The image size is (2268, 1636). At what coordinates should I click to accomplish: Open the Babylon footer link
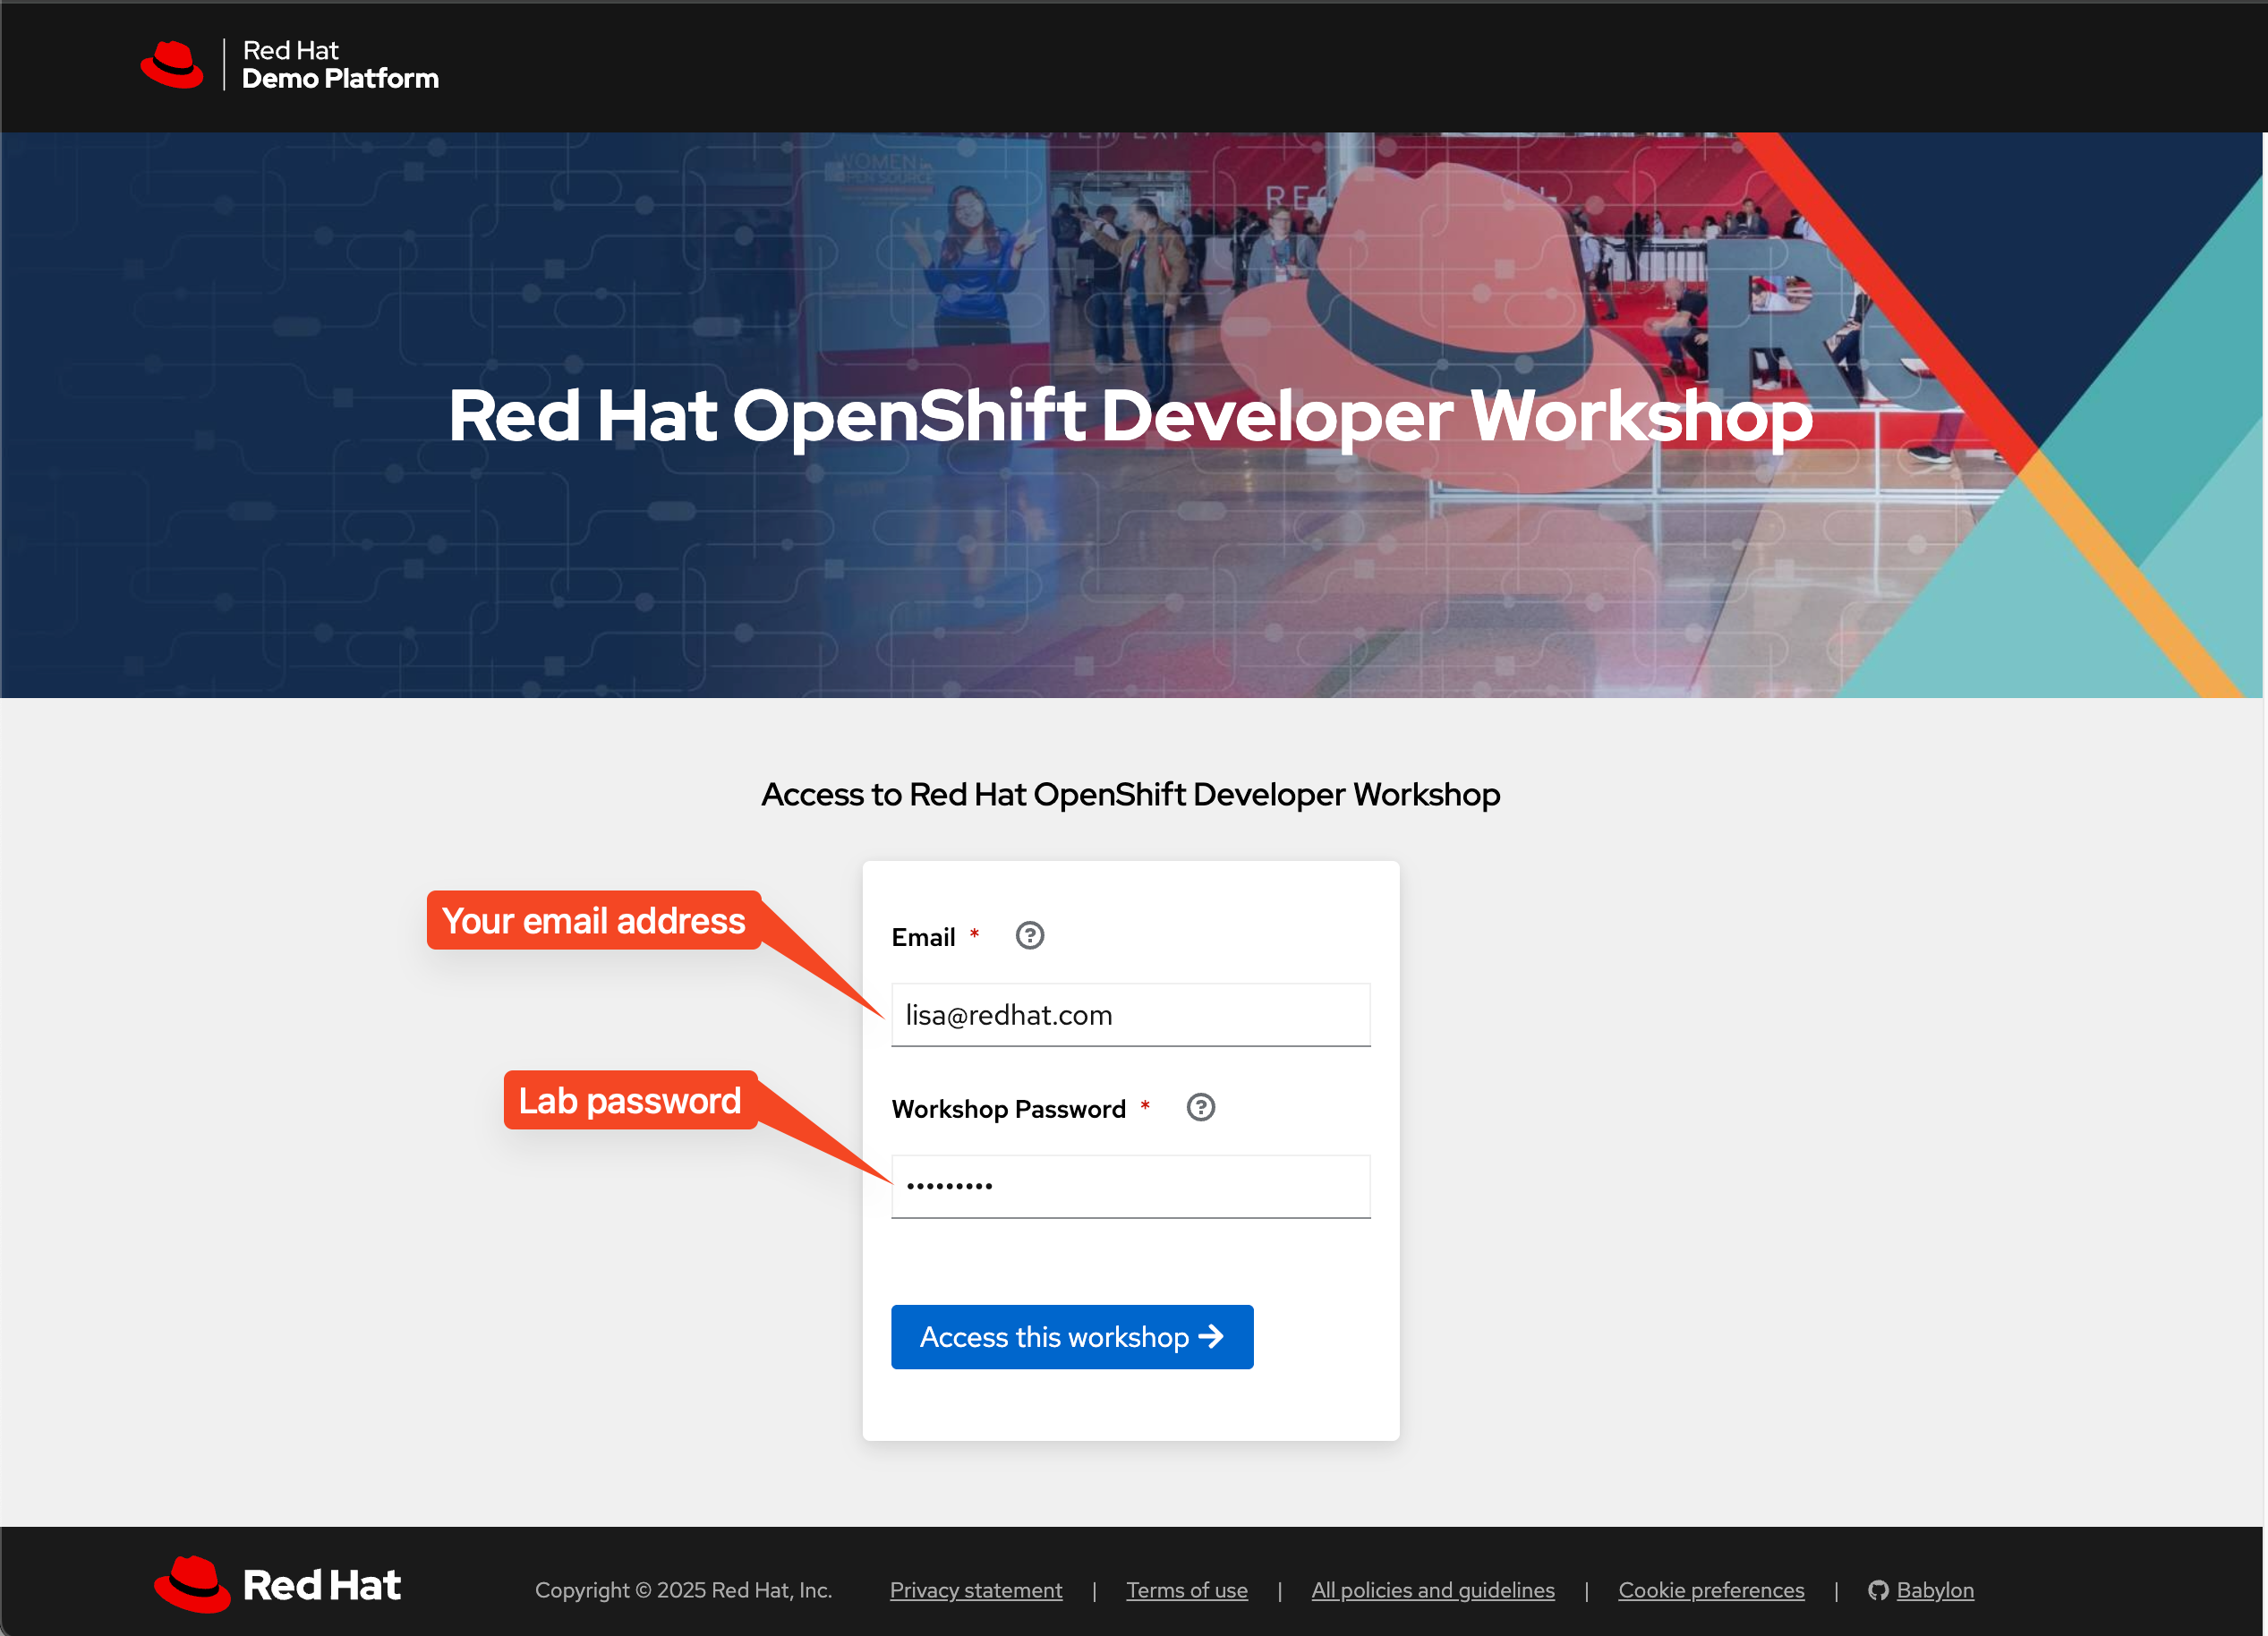click(x=1934, y=1590)
